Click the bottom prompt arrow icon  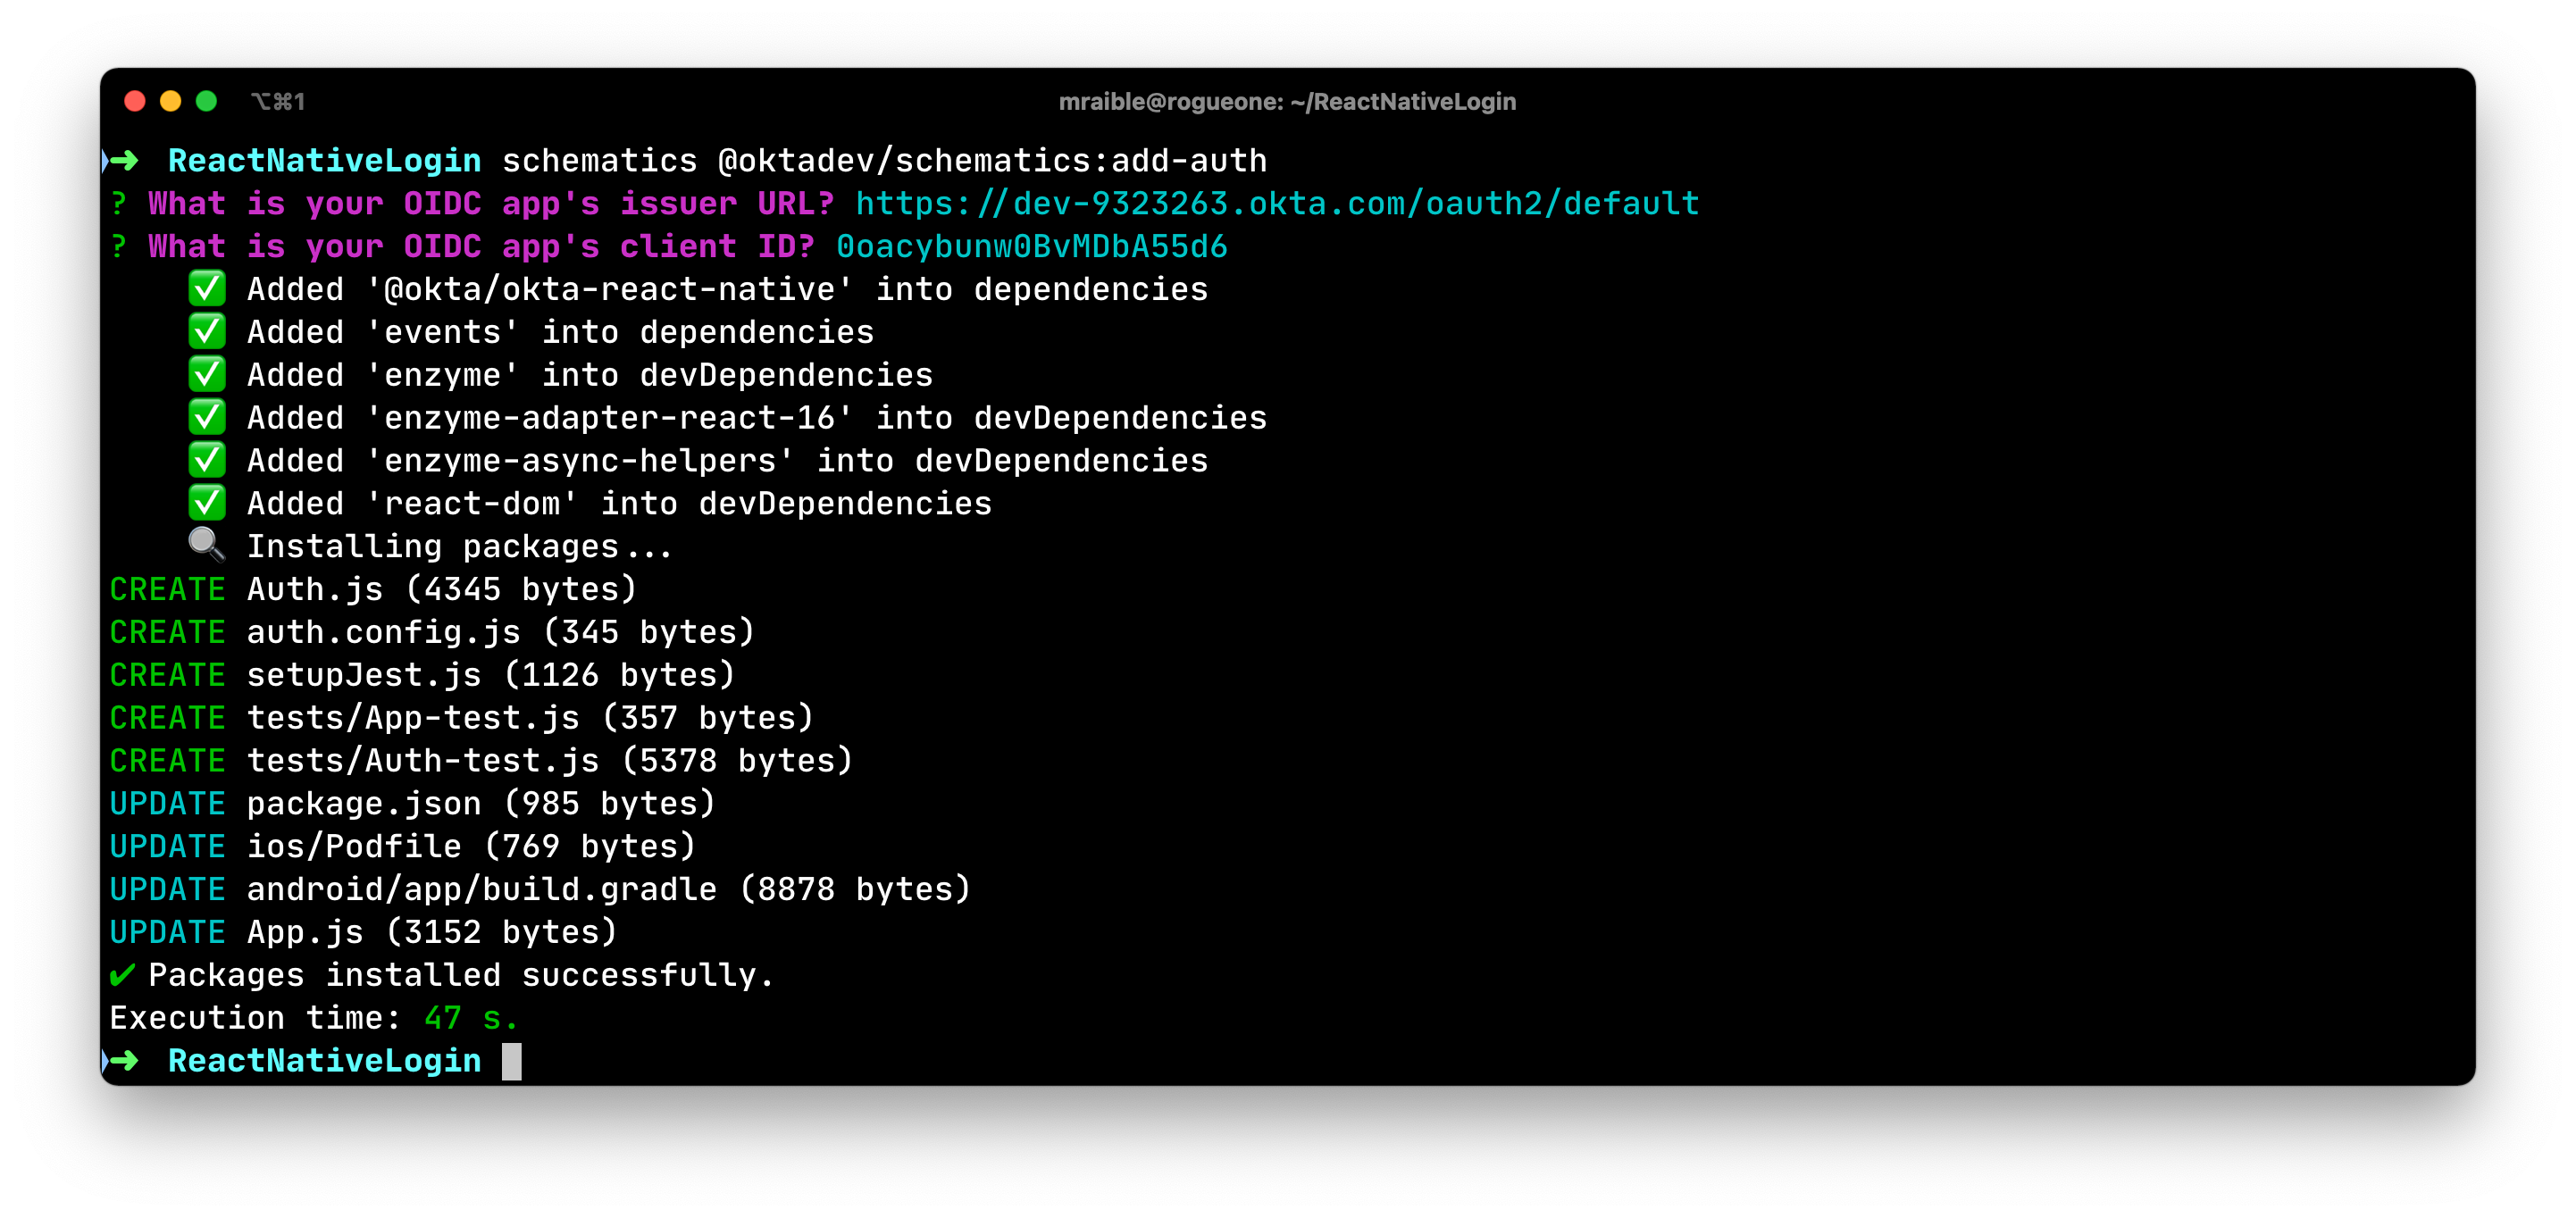(x=123, y=1061)
